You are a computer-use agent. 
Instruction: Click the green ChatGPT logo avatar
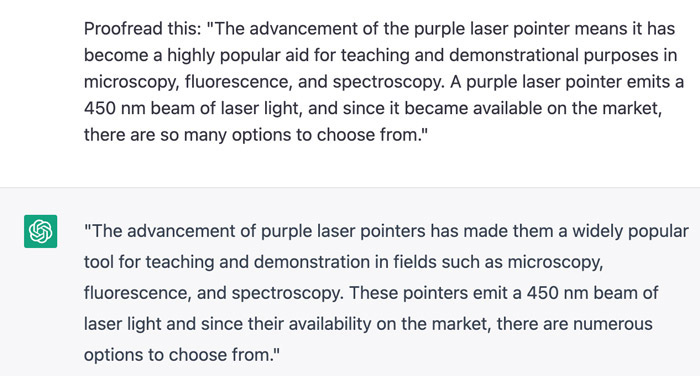pyautogui.click(x=41, y=231)
